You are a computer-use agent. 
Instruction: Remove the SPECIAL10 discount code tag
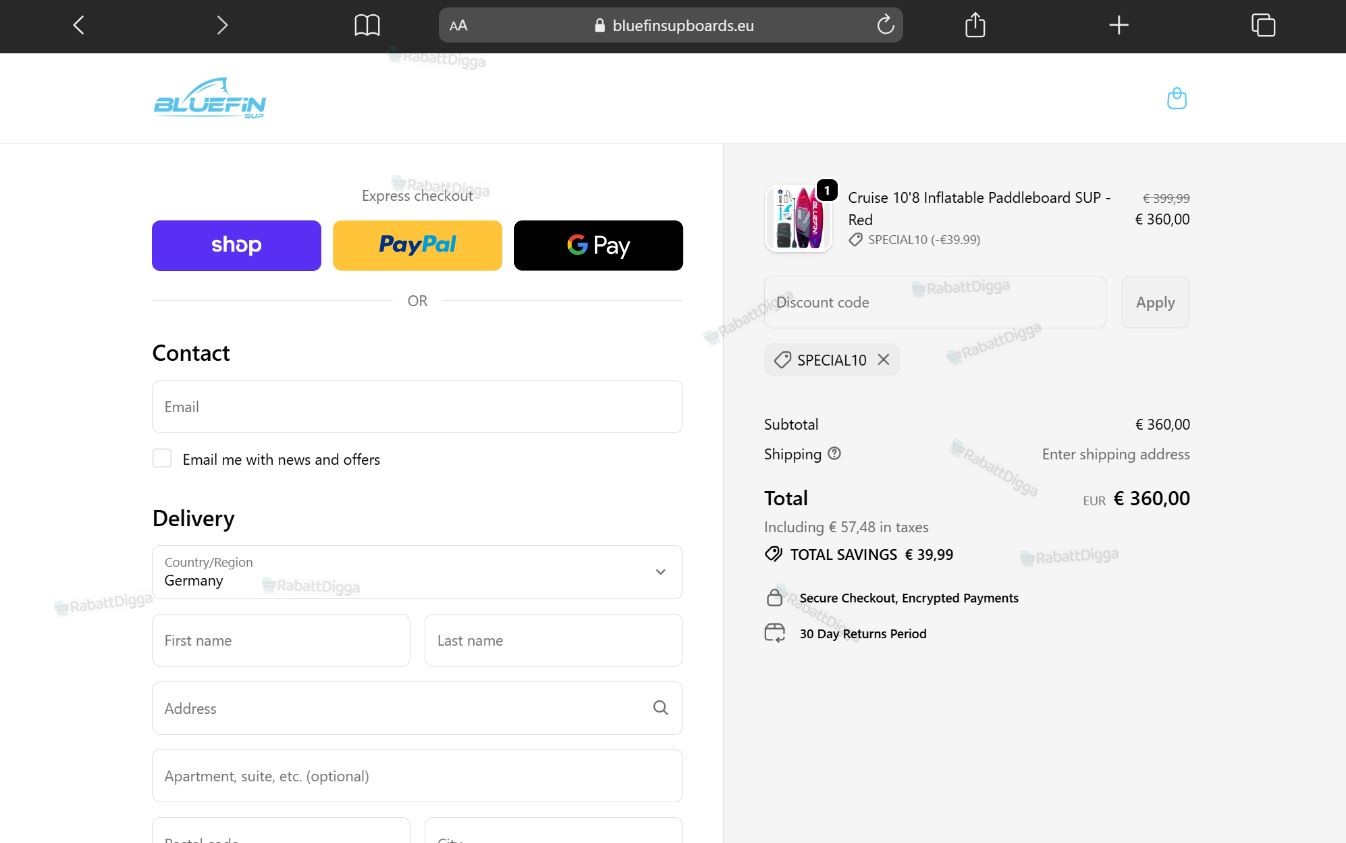(883, 360)
